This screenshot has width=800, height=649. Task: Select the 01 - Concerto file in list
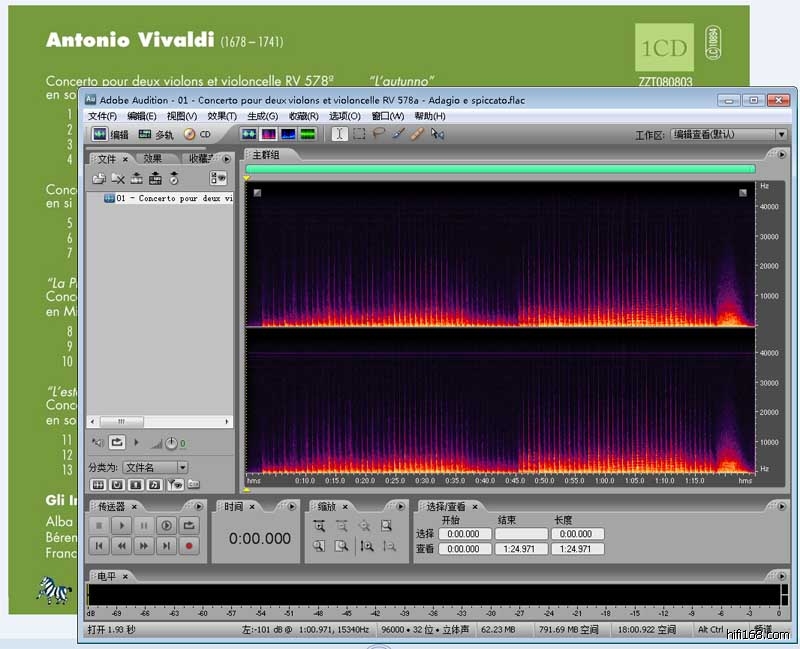[x=167, y=198]
